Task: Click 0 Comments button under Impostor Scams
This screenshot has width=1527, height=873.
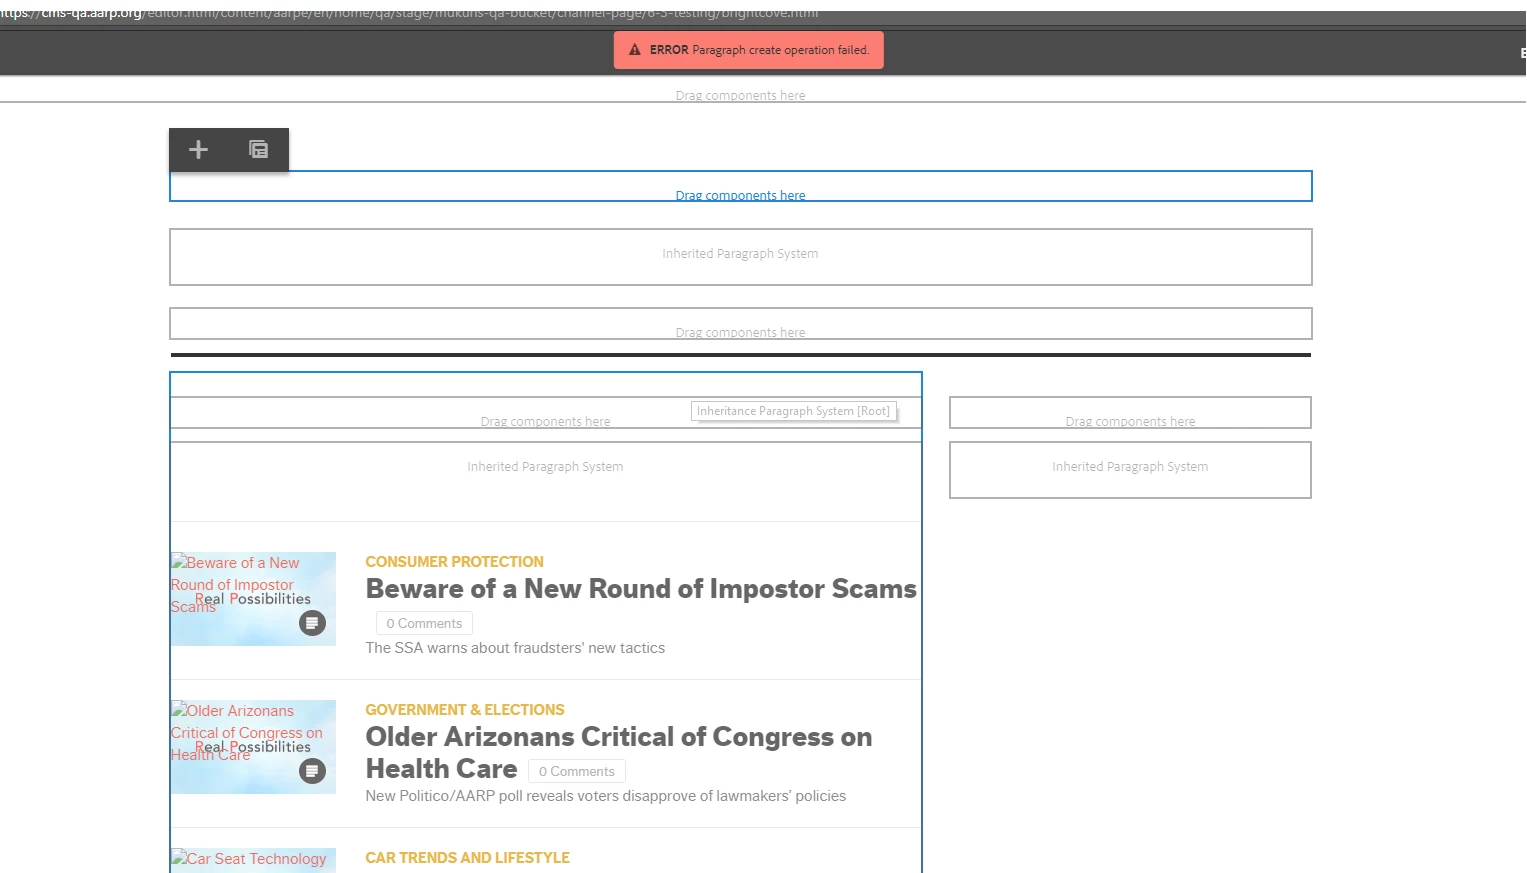Action: pyautogui.click(x=424, y=623)
